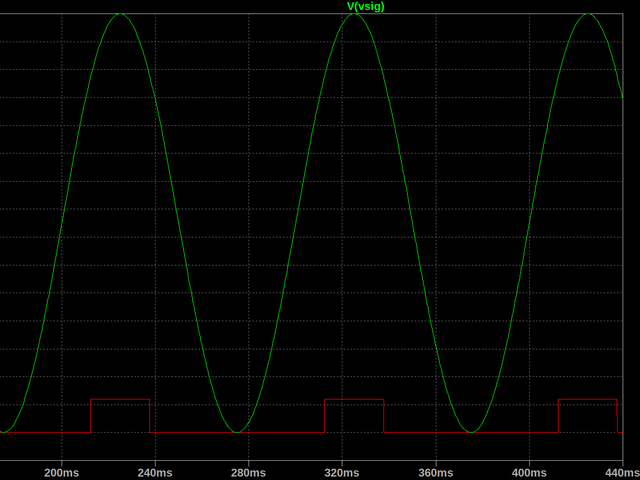Image resolution: width=640 pixels, height=480 pixels.
Task: Click the falling edge of the first red pulse
Action: pyautogui.click(x=150, y=416)
